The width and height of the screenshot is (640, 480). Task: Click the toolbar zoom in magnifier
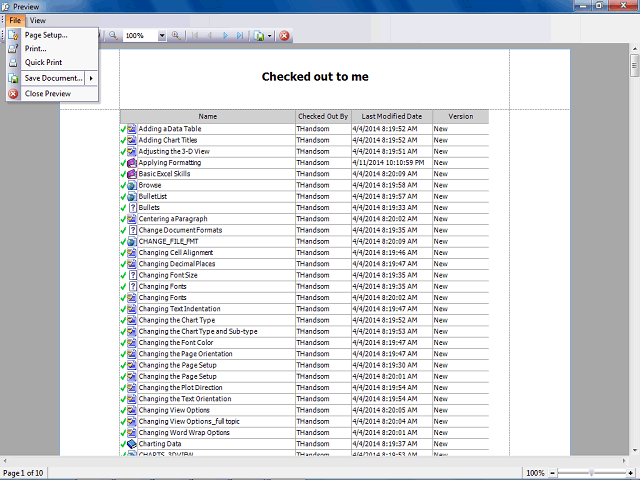pos(176,36)
